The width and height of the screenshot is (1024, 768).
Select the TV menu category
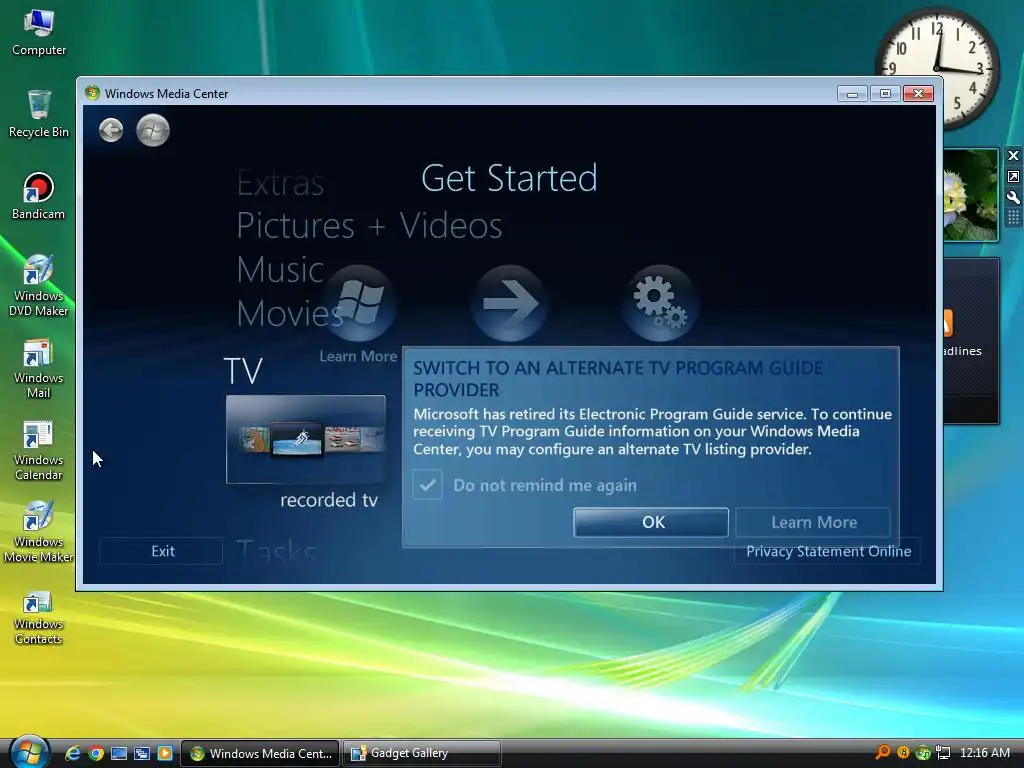tap(243, 371)
